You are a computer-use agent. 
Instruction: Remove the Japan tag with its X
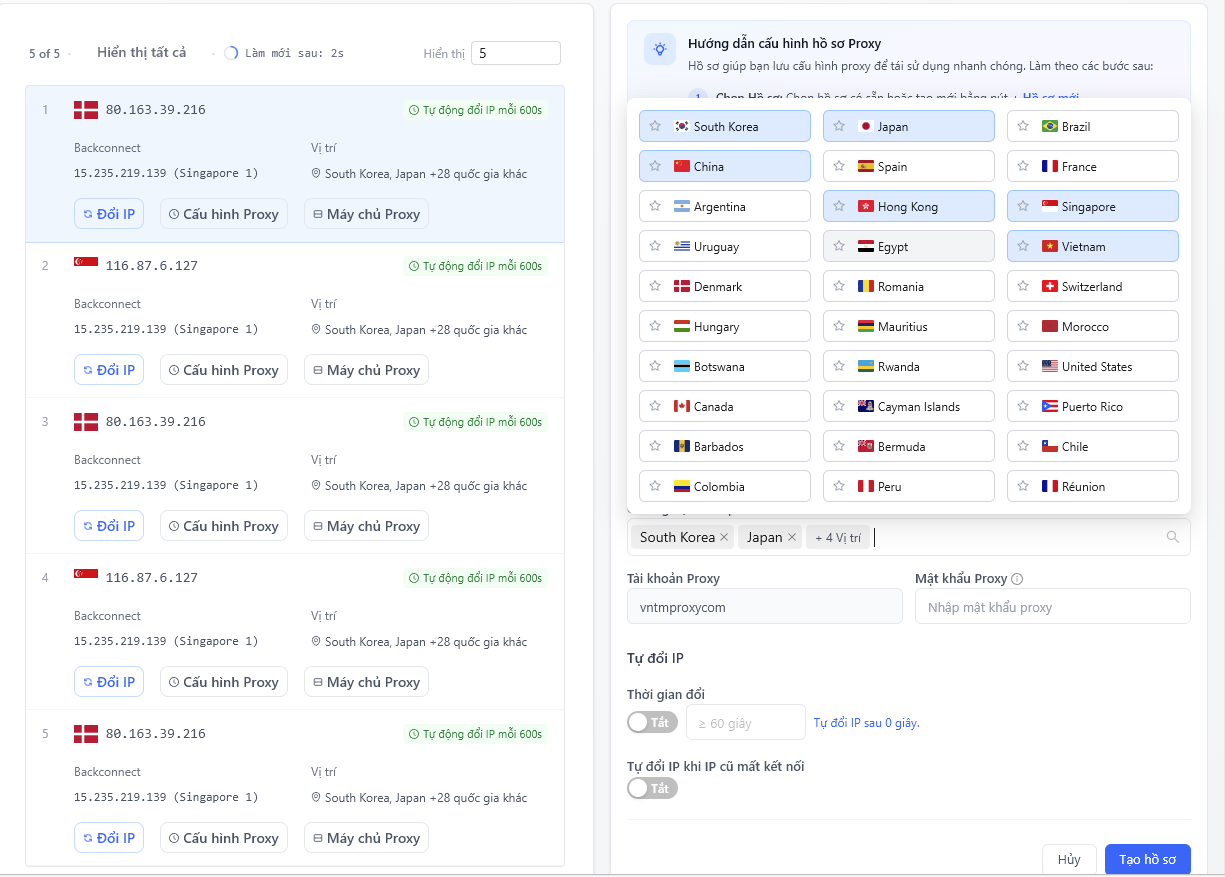click(792, 537)
